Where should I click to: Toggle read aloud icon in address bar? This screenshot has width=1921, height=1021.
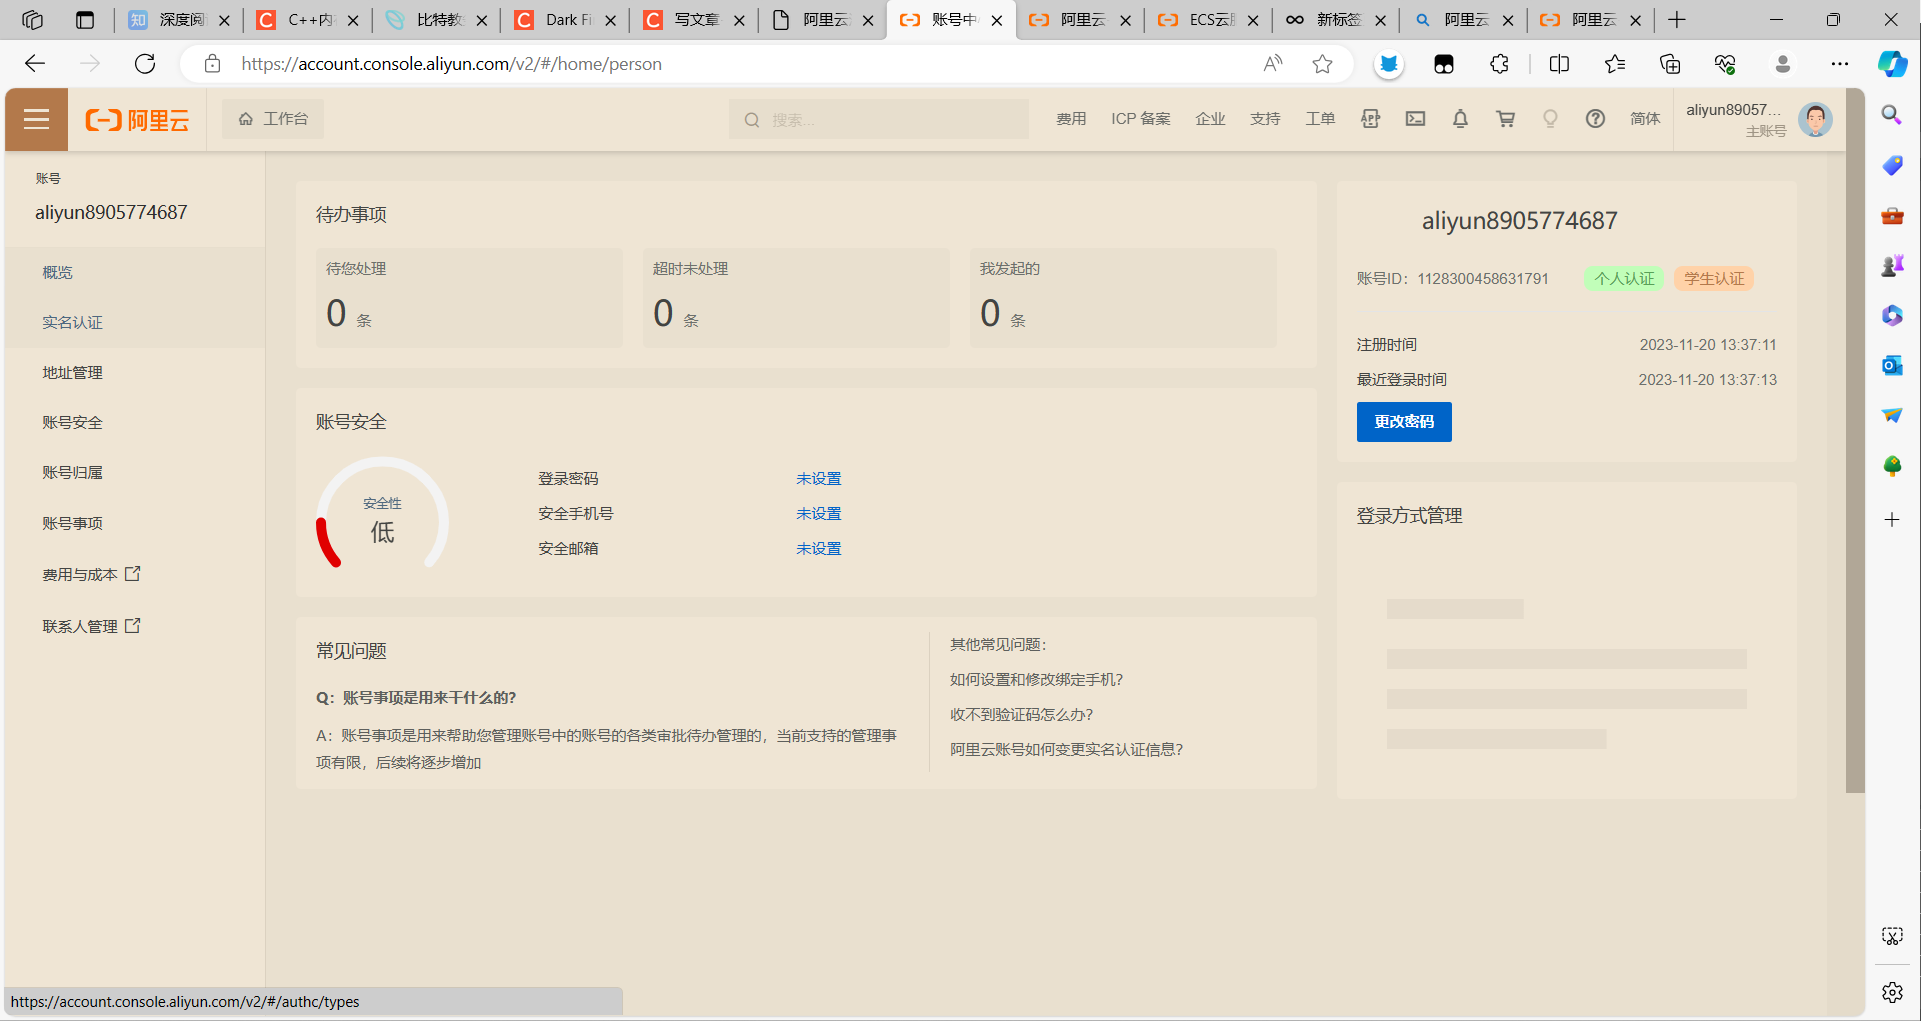click(1272, 64)
